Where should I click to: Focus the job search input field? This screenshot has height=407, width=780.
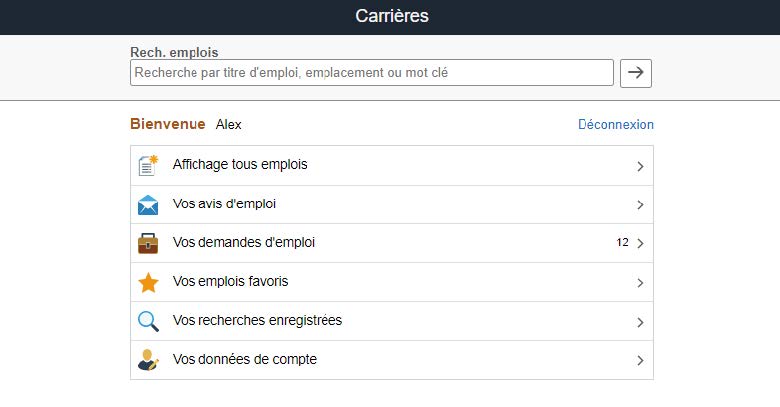pyautogui.click(x=371, y=73)
